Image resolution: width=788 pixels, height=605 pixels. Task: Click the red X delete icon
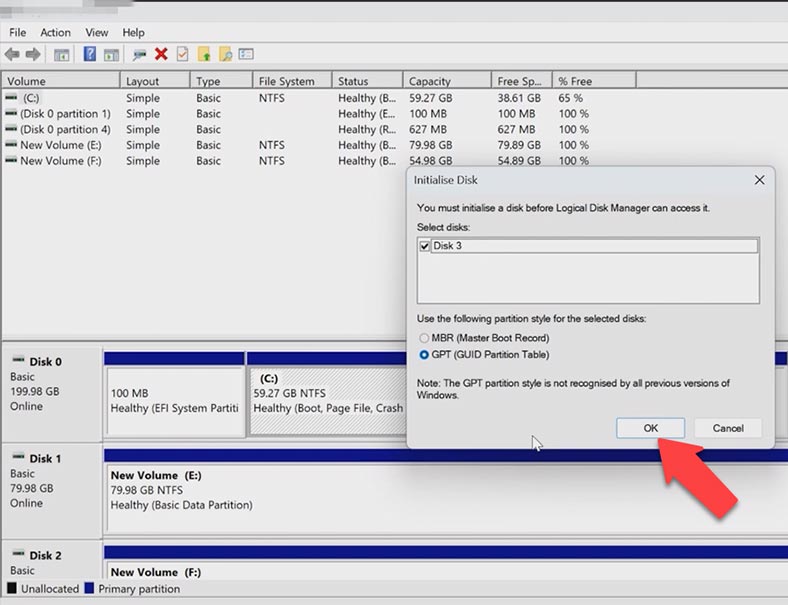tap(161, 54)
